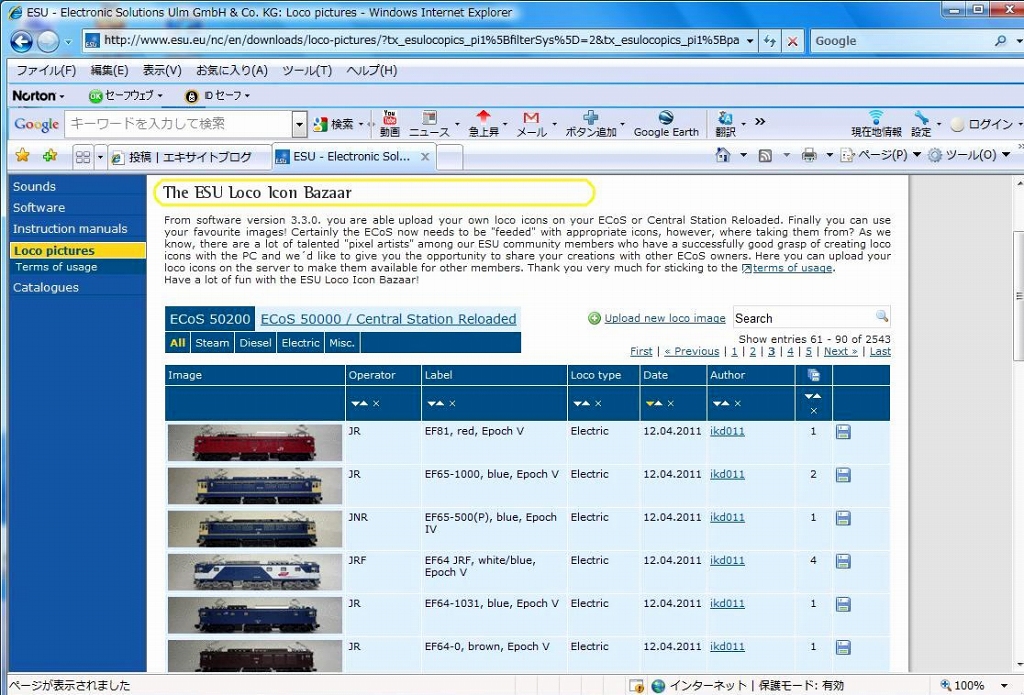Clear the Date column sort X
Viewport: 1024px width, 695px height.
point(671,404)
